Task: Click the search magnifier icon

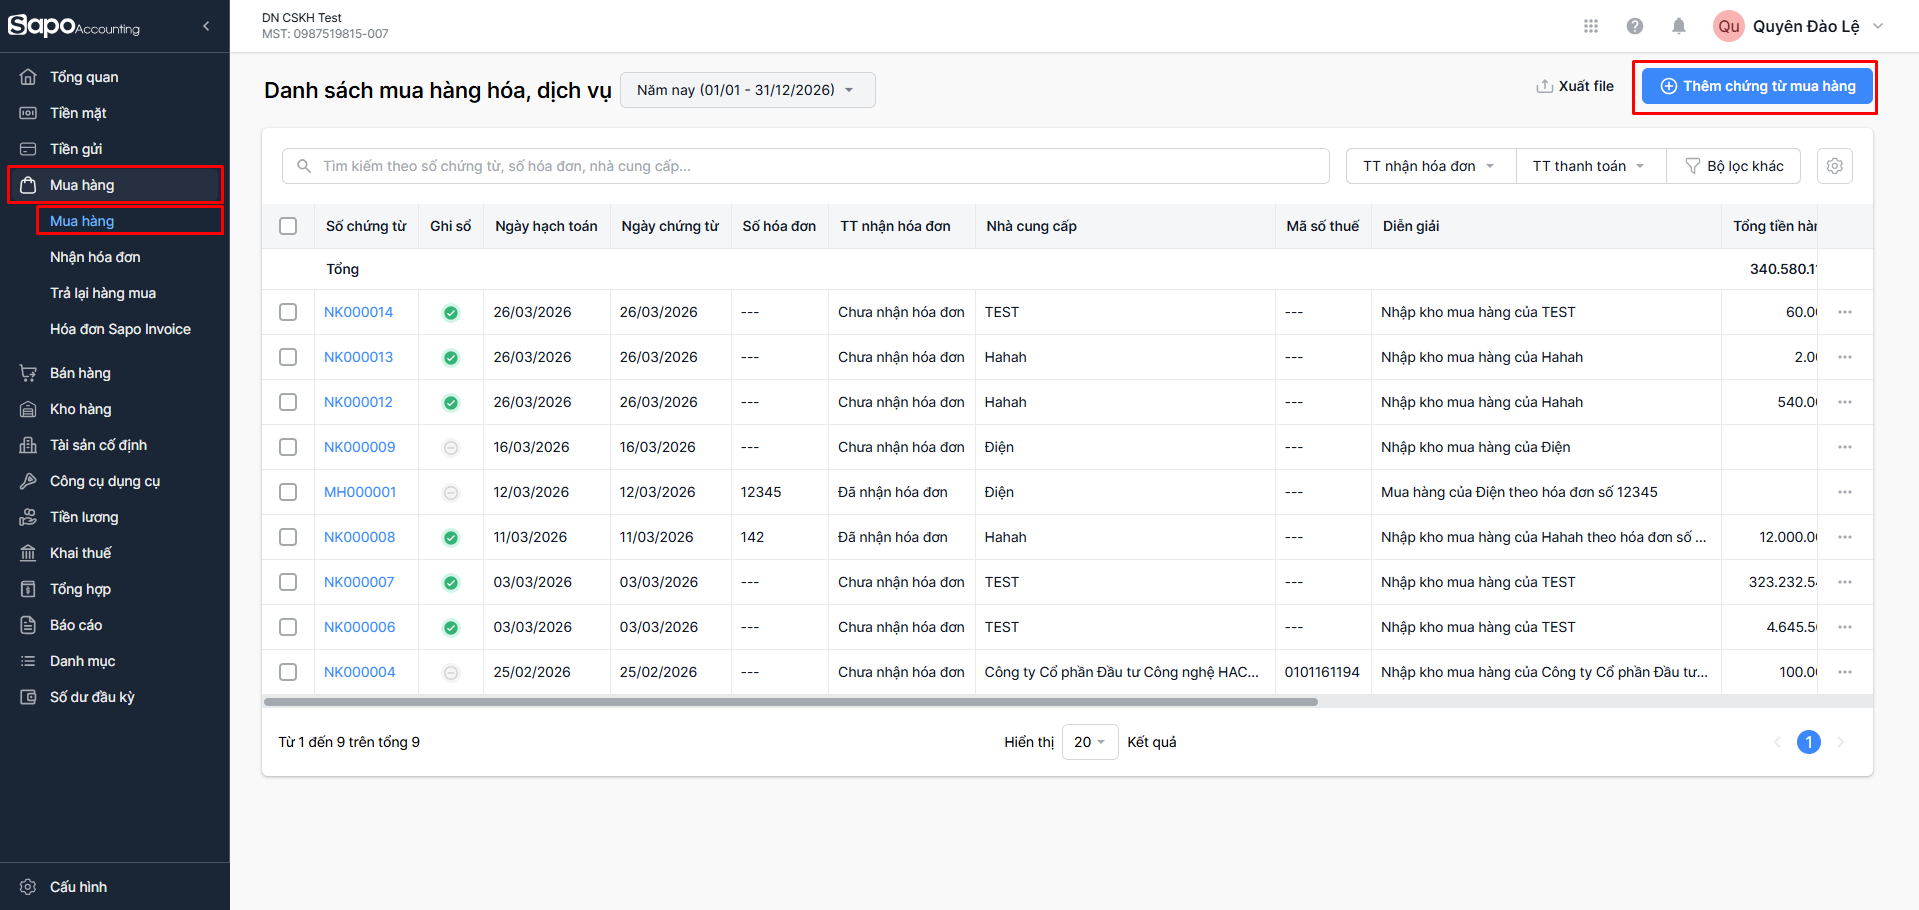Action: tap(304, 166)
